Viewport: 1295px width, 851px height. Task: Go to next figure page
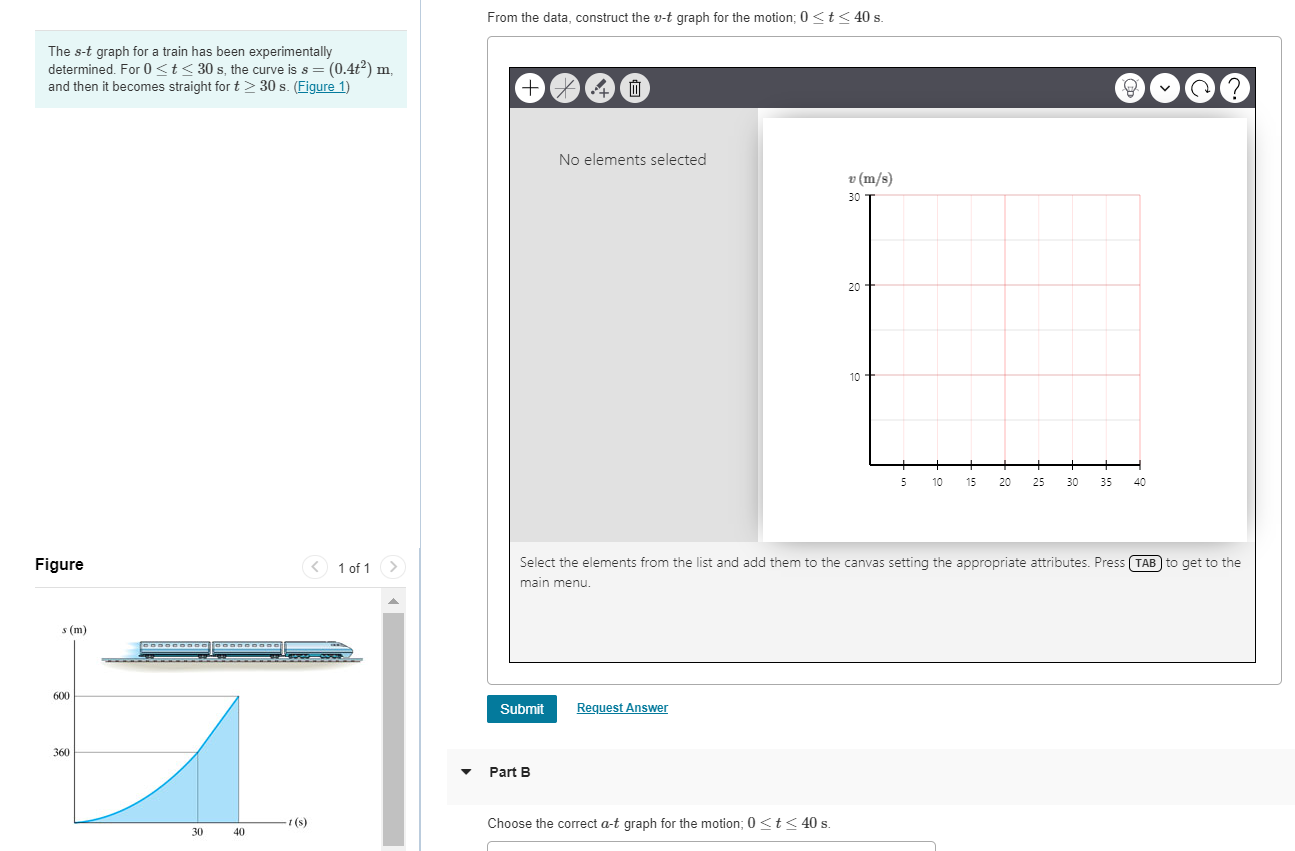(392, 567)
